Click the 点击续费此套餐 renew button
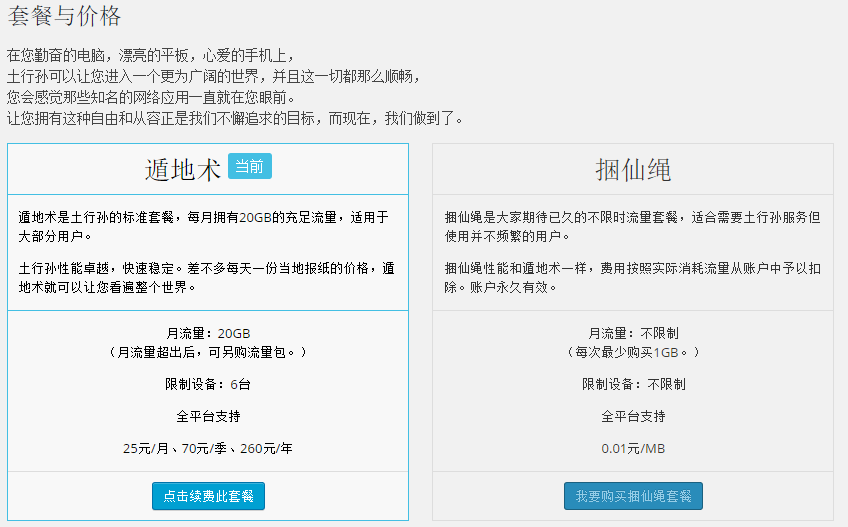 [208, 496]
